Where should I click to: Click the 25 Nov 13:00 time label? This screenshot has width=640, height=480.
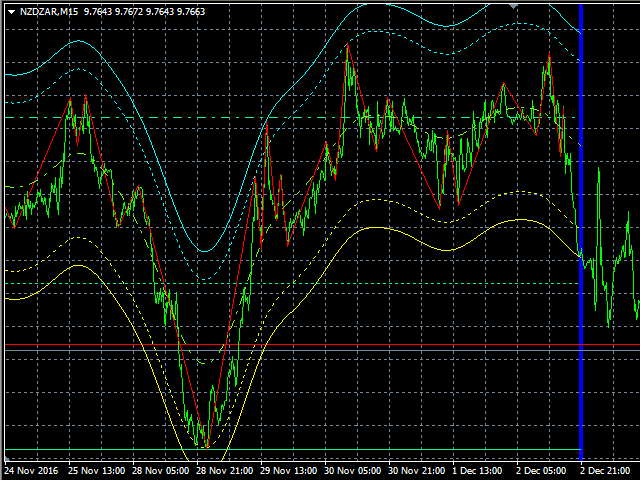(x=97, y=471)
